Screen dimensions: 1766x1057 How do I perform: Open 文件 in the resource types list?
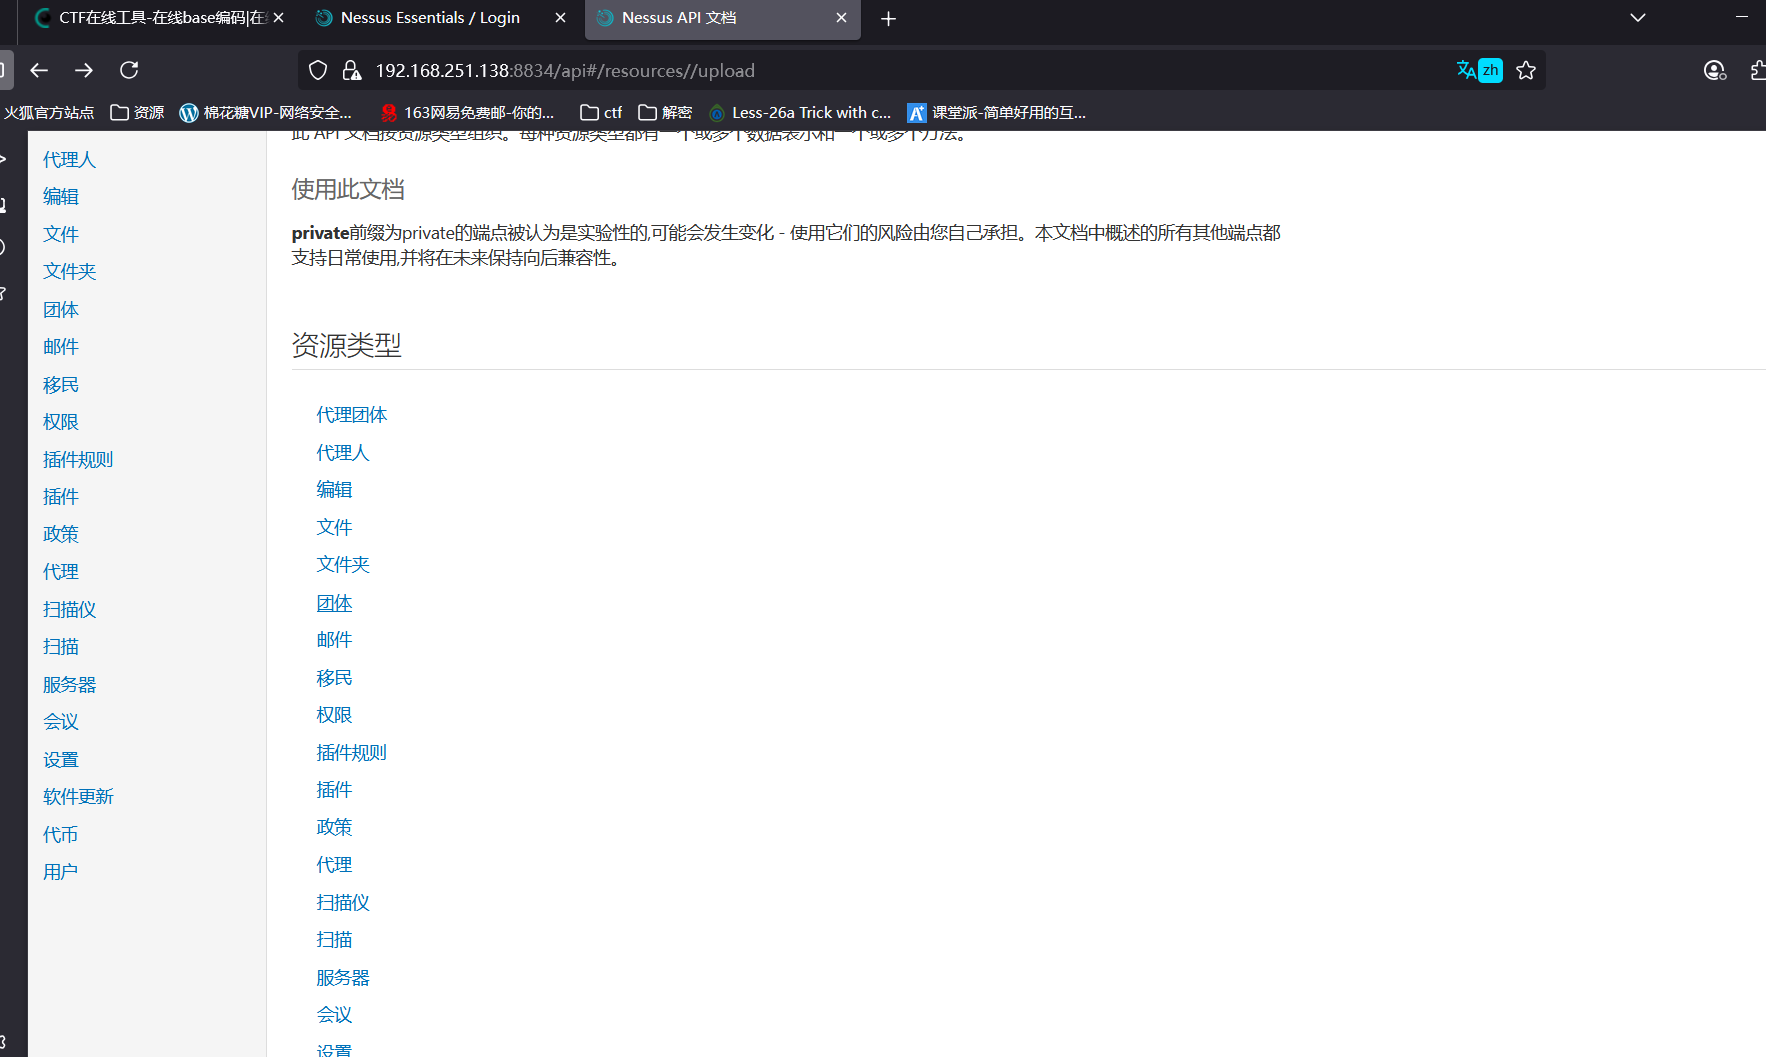(334, 528)
